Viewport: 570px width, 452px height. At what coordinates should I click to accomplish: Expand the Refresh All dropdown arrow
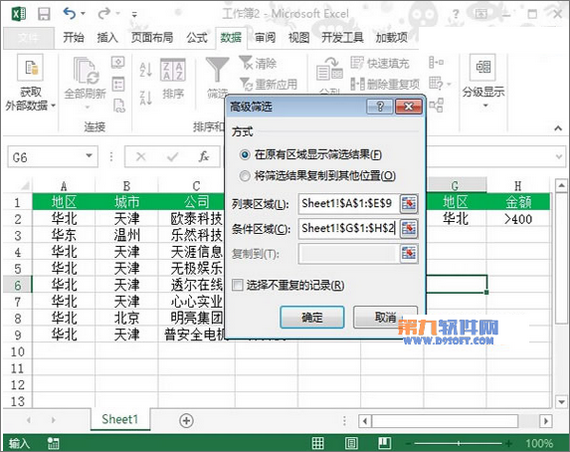(x=87, y=108)
